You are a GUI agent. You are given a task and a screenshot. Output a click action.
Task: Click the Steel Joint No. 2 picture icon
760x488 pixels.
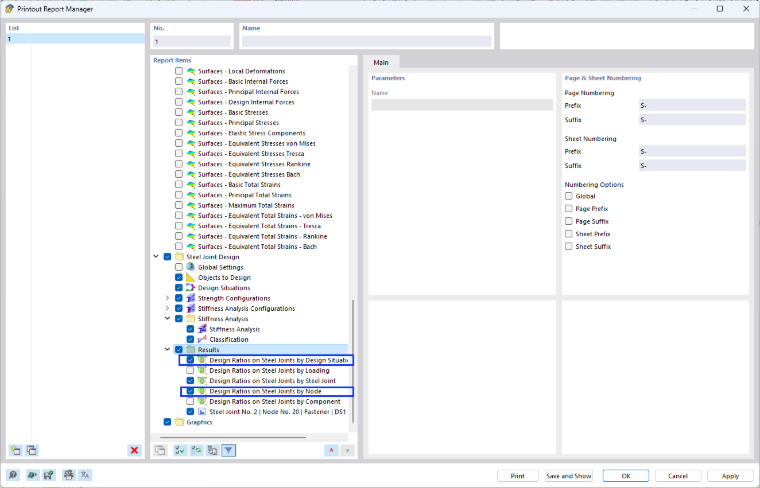click(x=202, y=411)
